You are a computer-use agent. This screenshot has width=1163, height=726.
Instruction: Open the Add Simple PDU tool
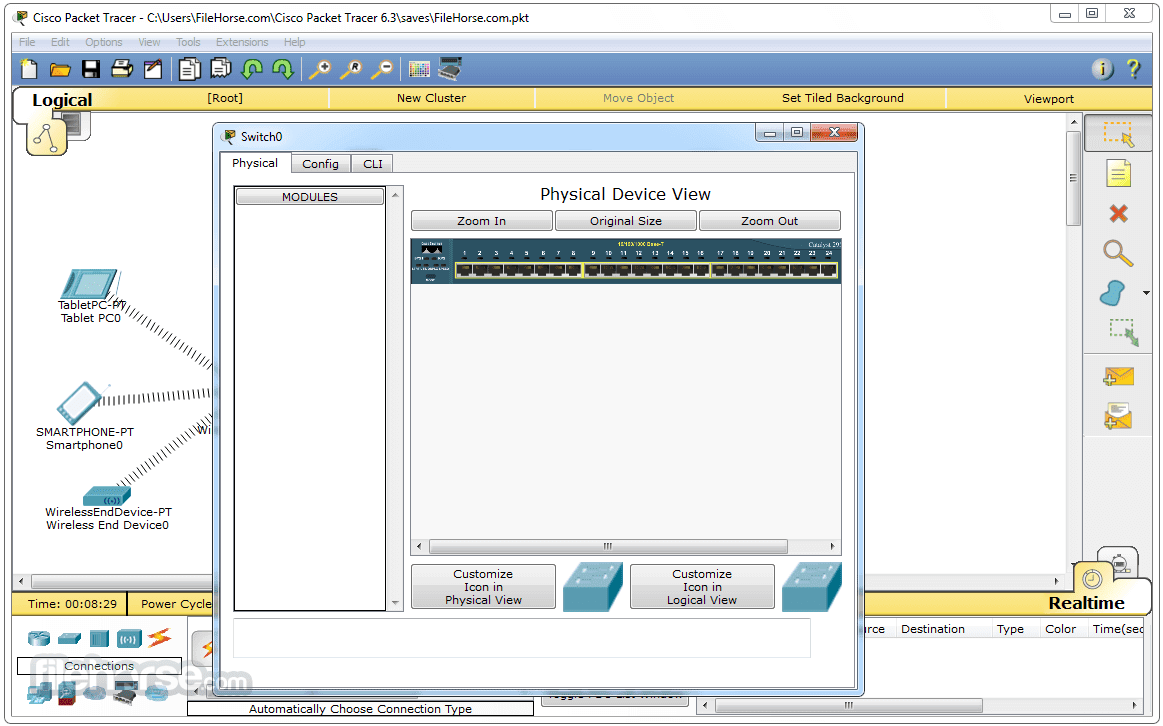[1118, 376]
